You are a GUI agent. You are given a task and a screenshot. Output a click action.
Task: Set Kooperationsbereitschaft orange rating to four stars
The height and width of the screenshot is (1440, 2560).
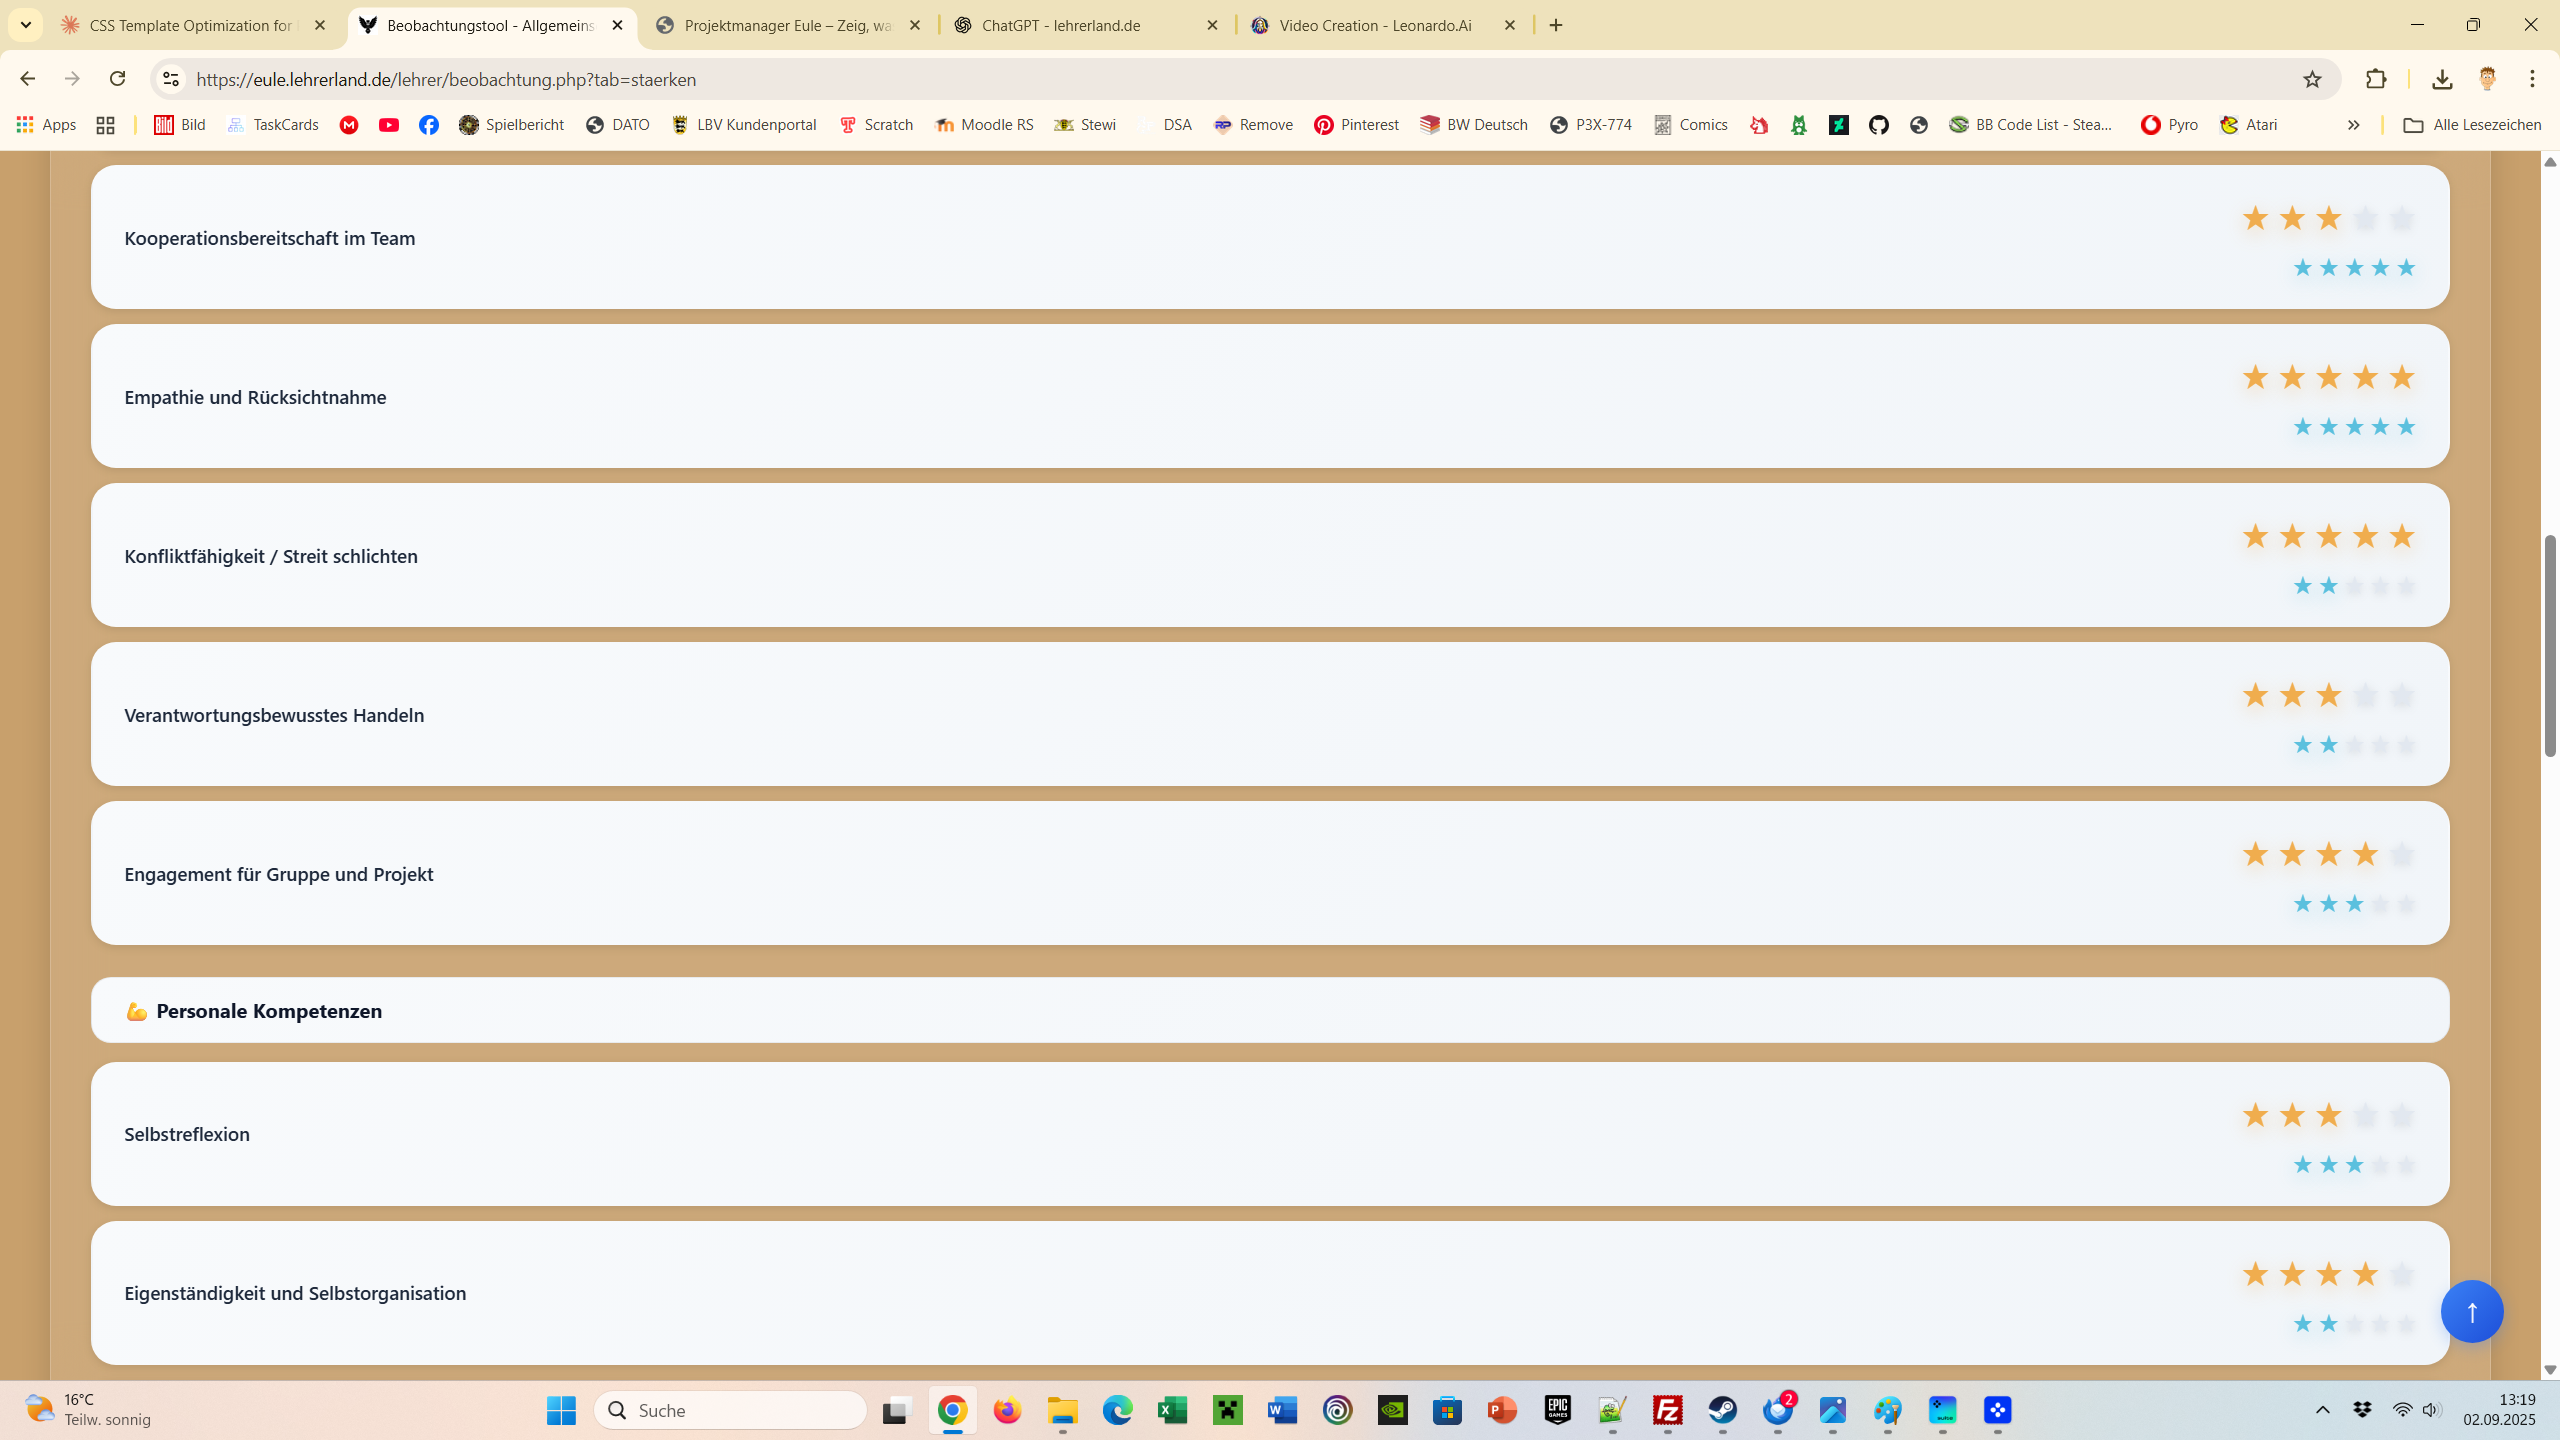click(x=2365, y=218)
